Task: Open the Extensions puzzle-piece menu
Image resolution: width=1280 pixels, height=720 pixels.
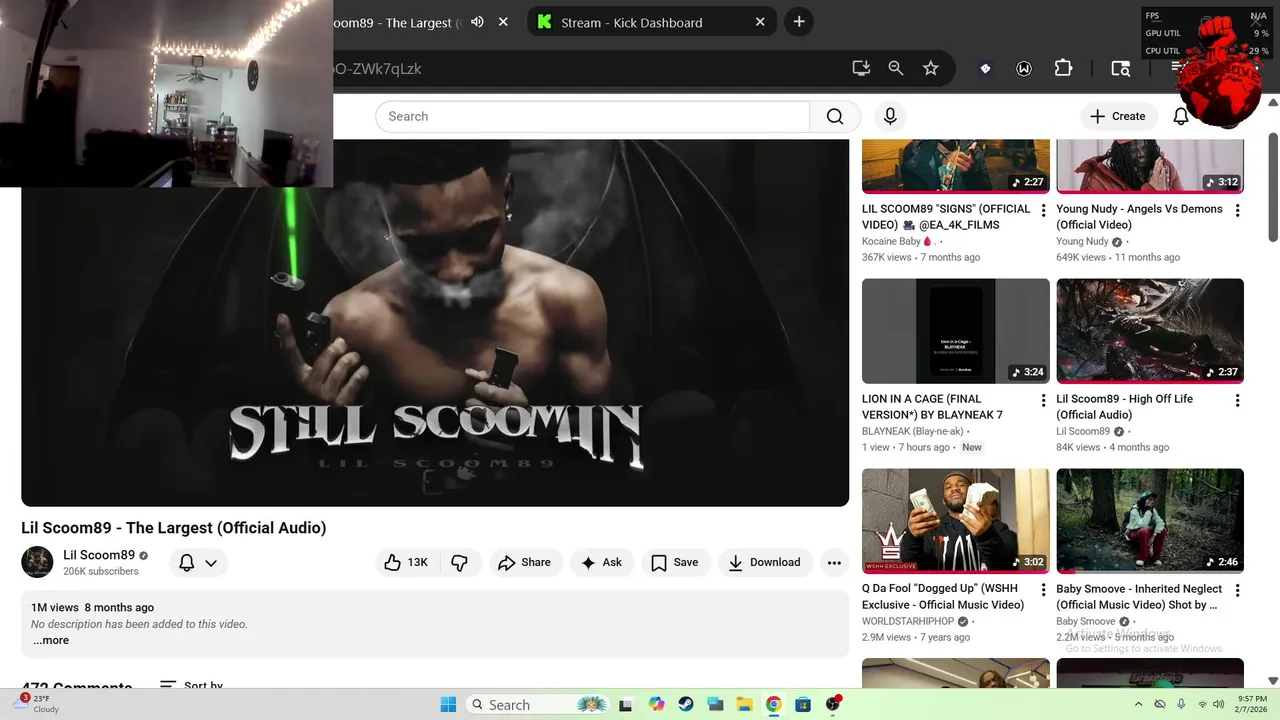Action: 1063,68
